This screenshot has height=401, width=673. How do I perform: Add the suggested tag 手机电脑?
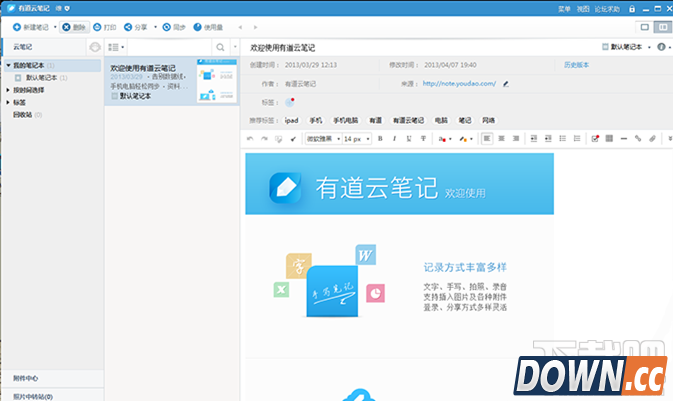pos(346,121)
